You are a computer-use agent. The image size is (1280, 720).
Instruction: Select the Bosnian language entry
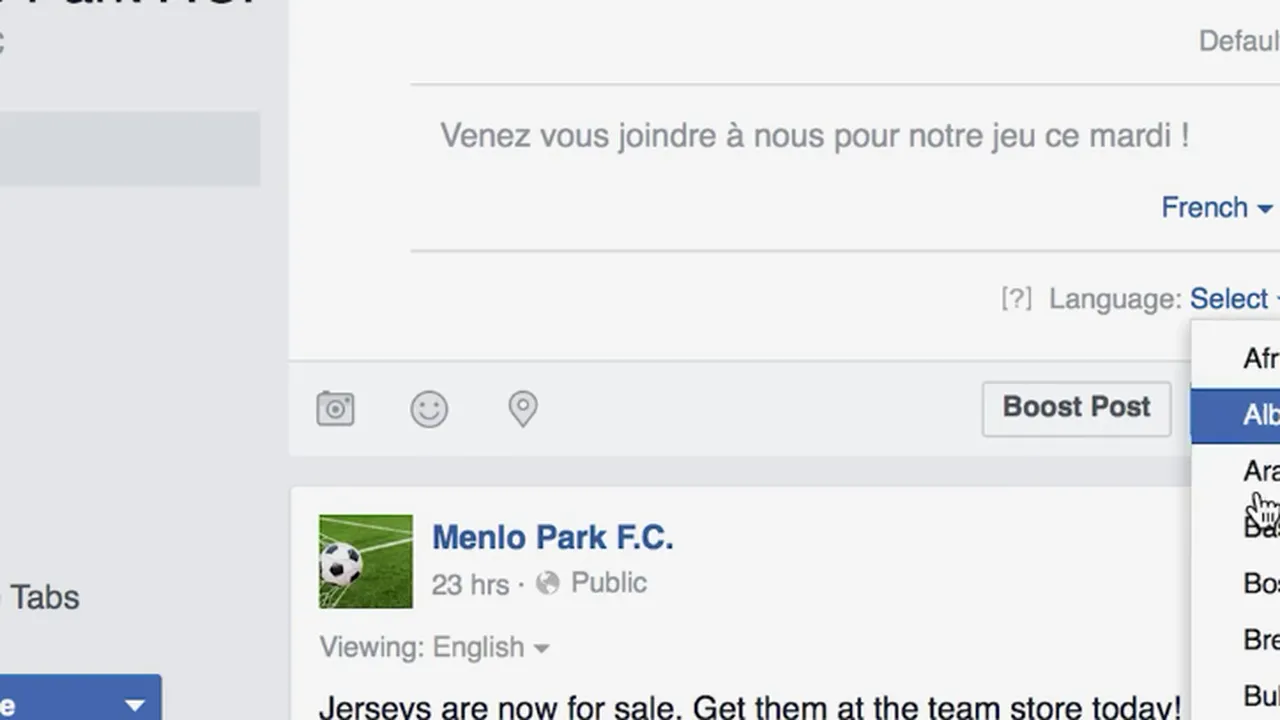click(x=1258, y=583)
